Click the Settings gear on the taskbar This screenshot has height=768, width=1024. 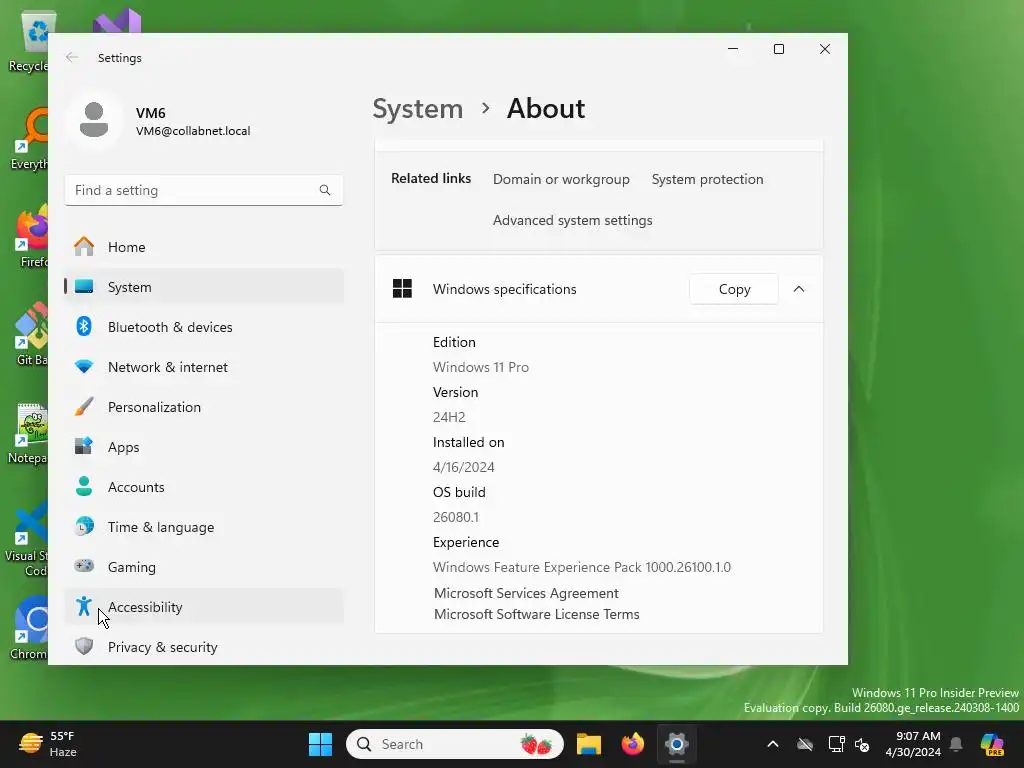[x=677, y=744]
